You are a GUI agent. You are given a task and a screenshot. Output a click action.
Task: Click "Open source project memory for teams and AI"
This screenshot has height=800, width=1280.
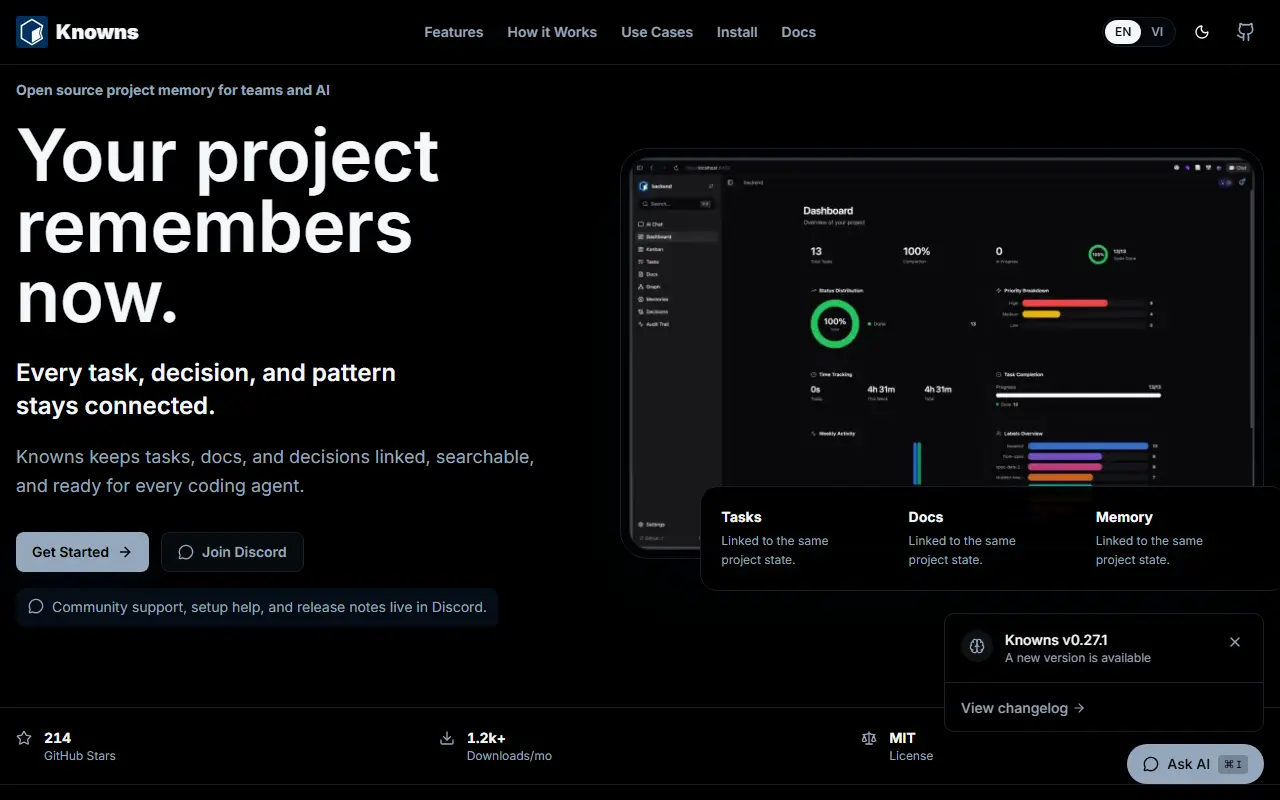[173, 90]
